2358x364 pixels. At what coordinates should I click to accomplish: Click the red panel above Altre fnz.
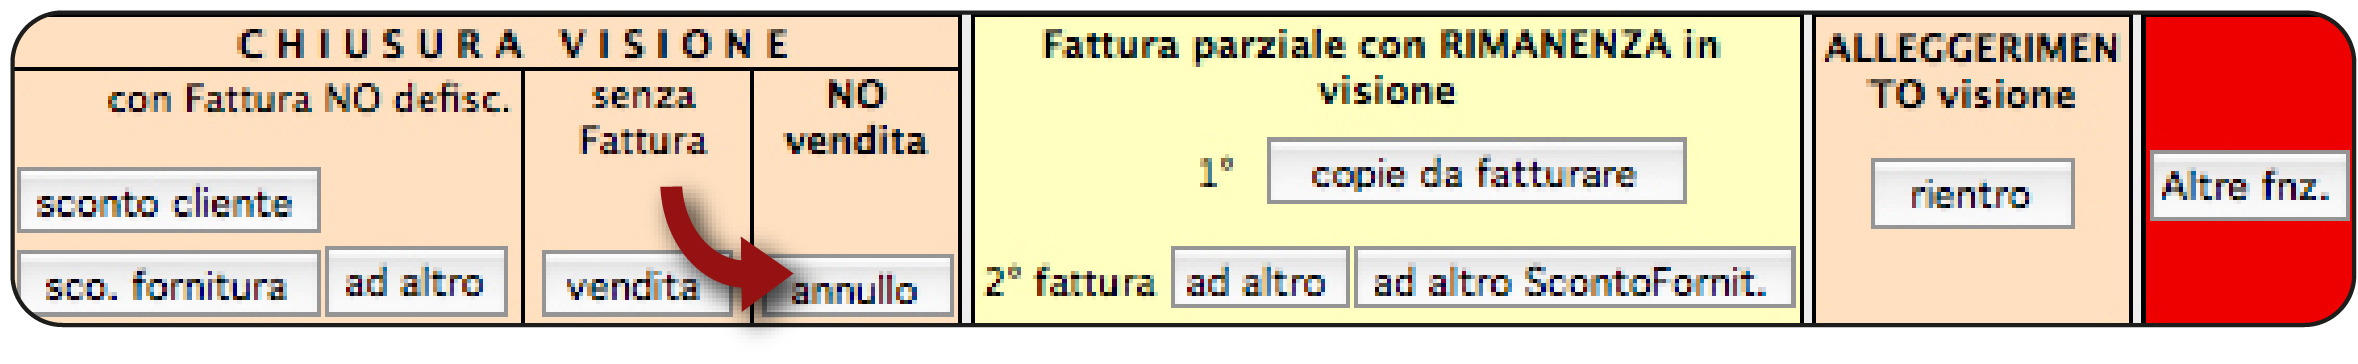click(2247, 88)
